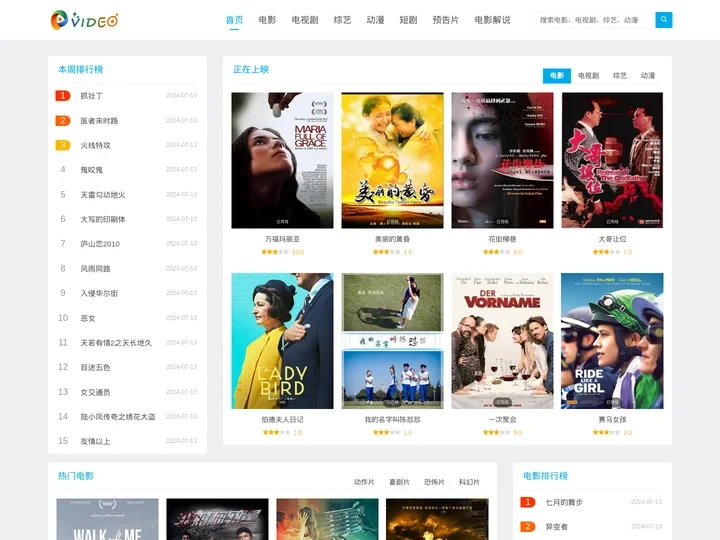
Task: Select 动漫 tab in 正在上映
Action: pos(648,76)
